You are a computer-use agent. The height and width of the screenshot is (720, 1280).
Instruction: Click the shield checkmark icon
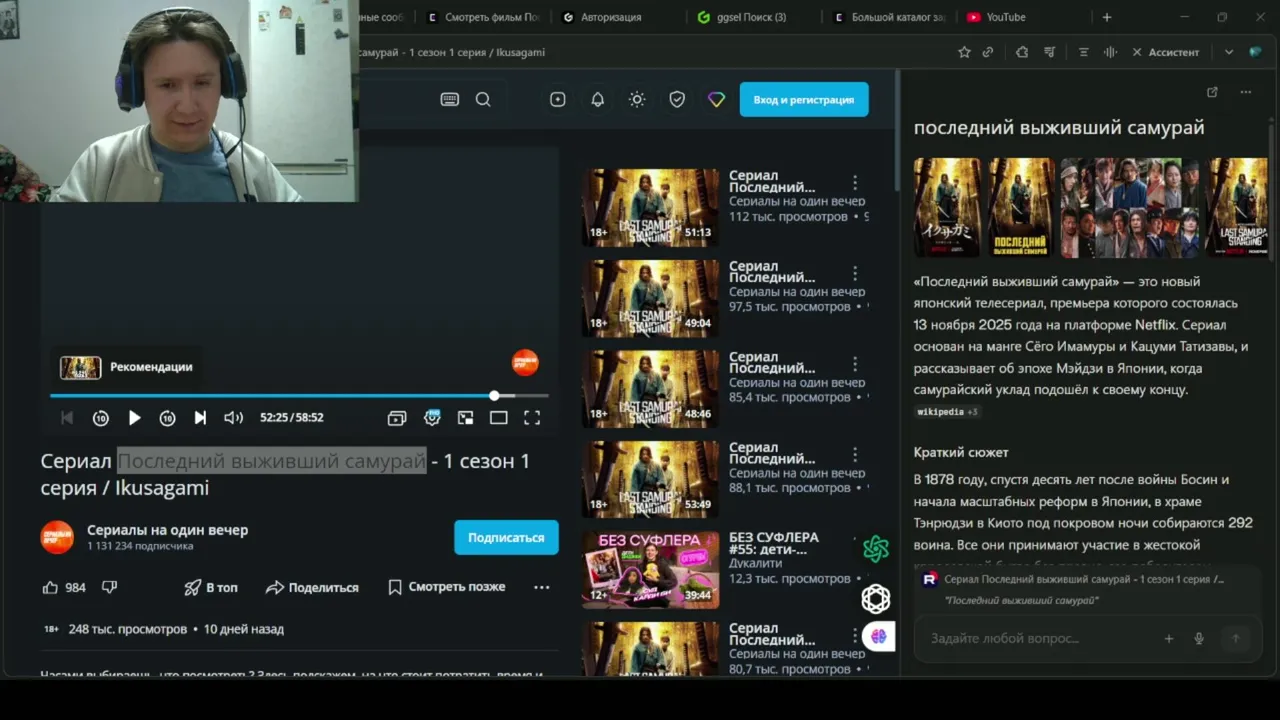[677, 99]
